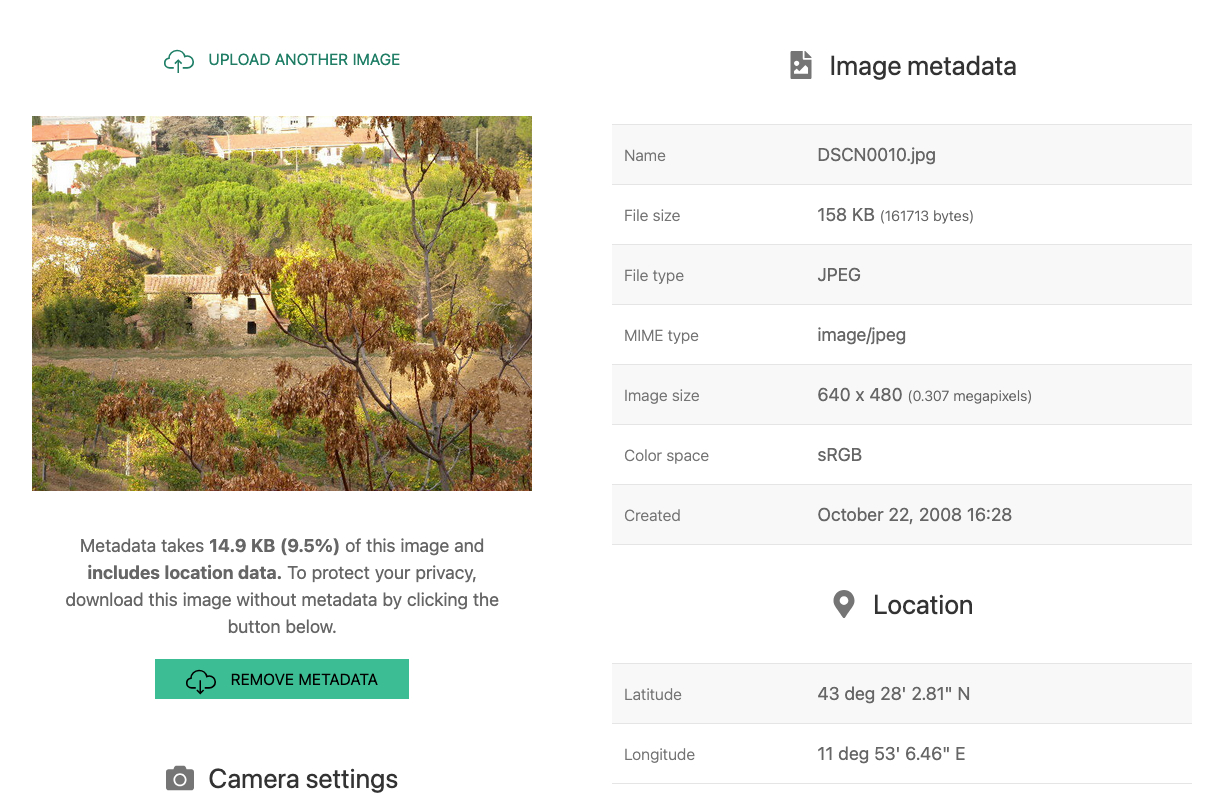
Task: Click the longitude value 11 deg 53'
Action: 890,754
